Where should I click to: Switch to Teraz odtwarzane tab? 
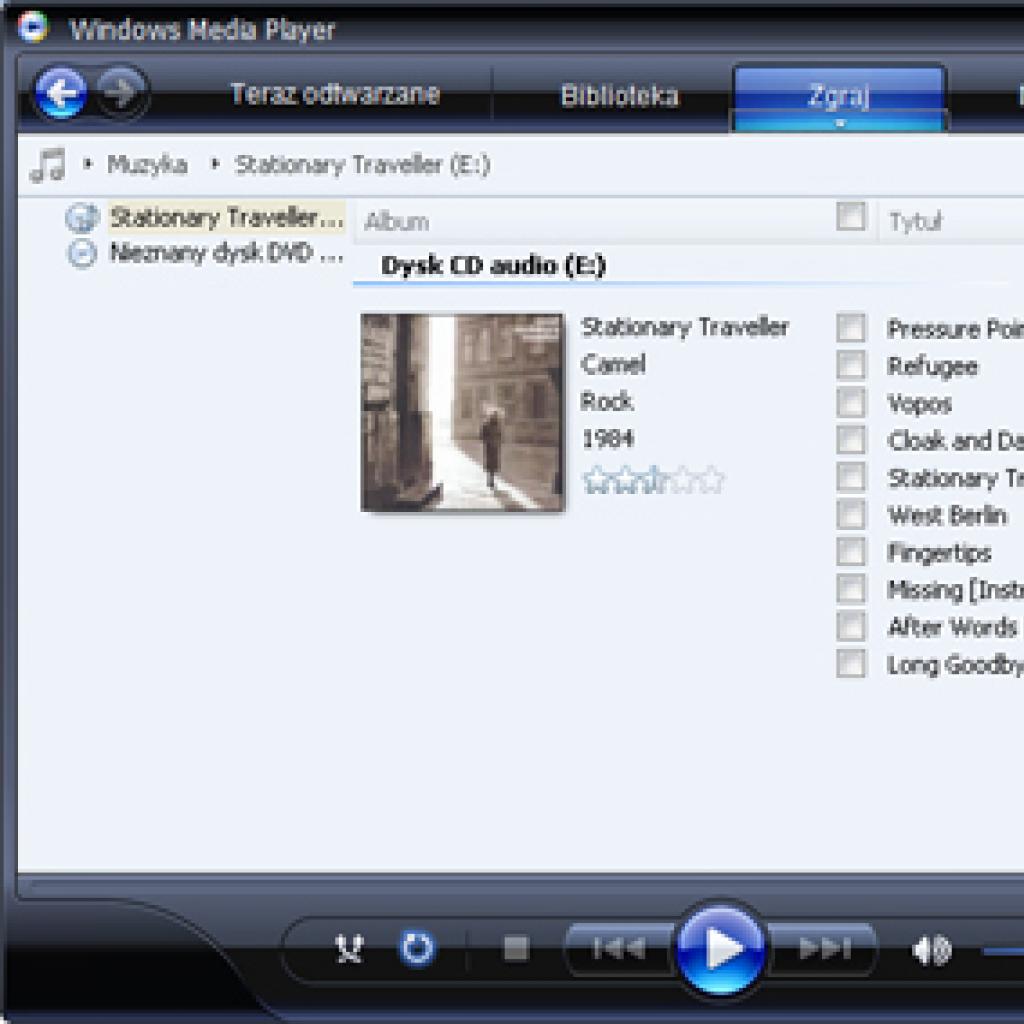(335, 95)
